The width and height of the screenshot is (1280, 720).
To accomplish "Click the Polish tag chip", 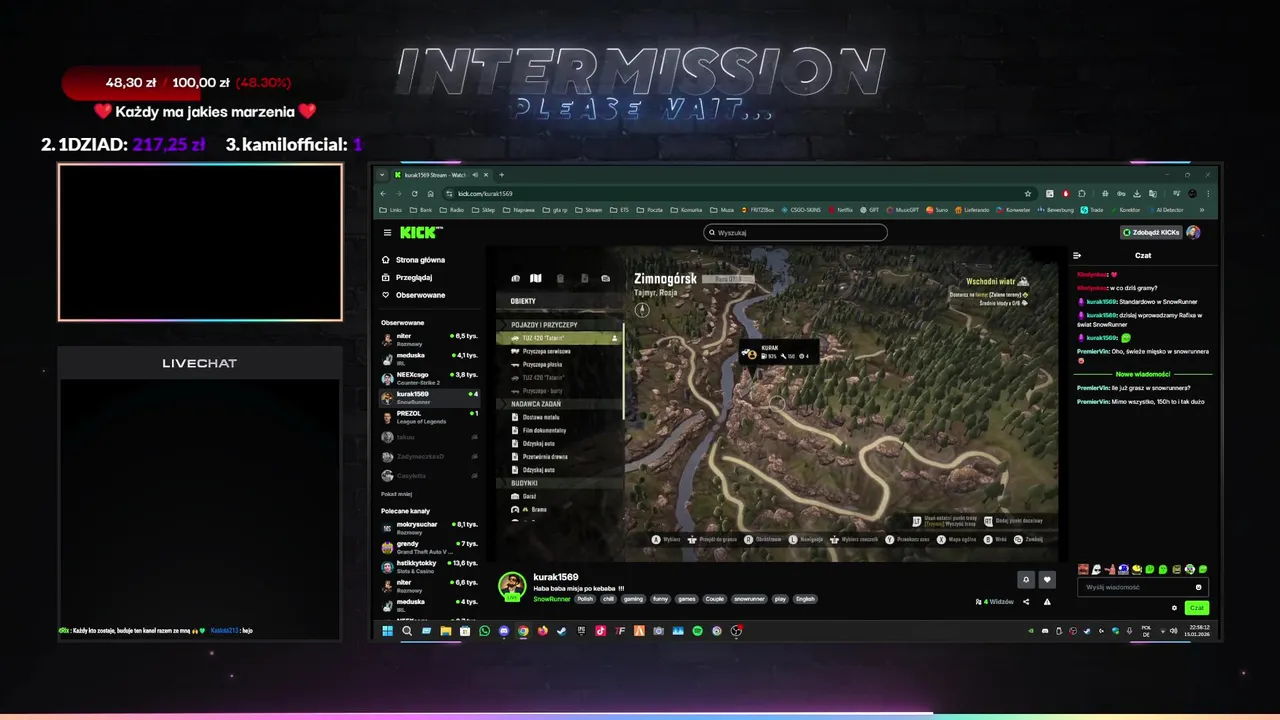I will click(585, 599).
